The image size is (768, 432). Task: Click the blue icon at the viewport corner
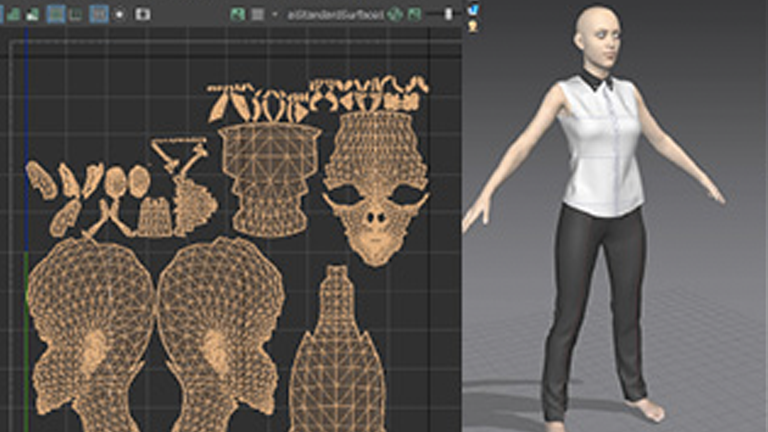coord(472,9)
